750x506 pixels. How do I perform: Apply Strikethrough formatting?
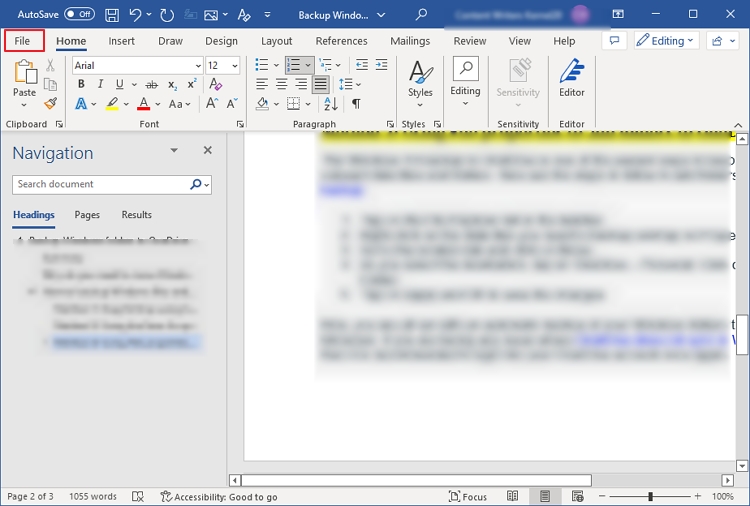click(x=152, y=85)
